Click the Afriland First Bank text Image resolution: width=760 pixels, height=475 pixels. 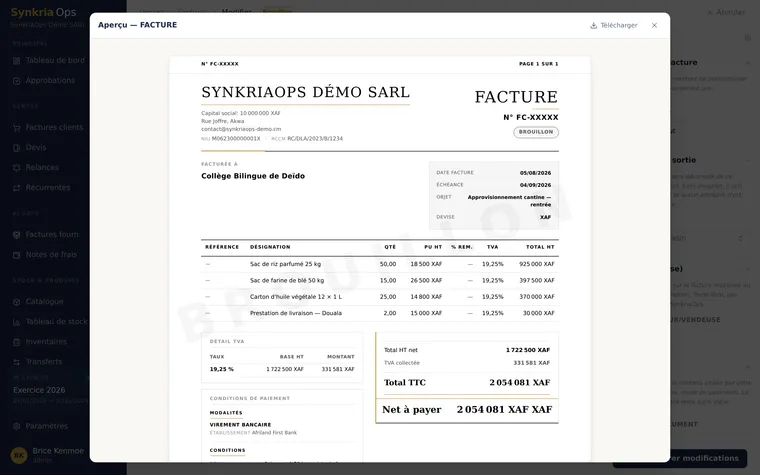click(274, 433)
